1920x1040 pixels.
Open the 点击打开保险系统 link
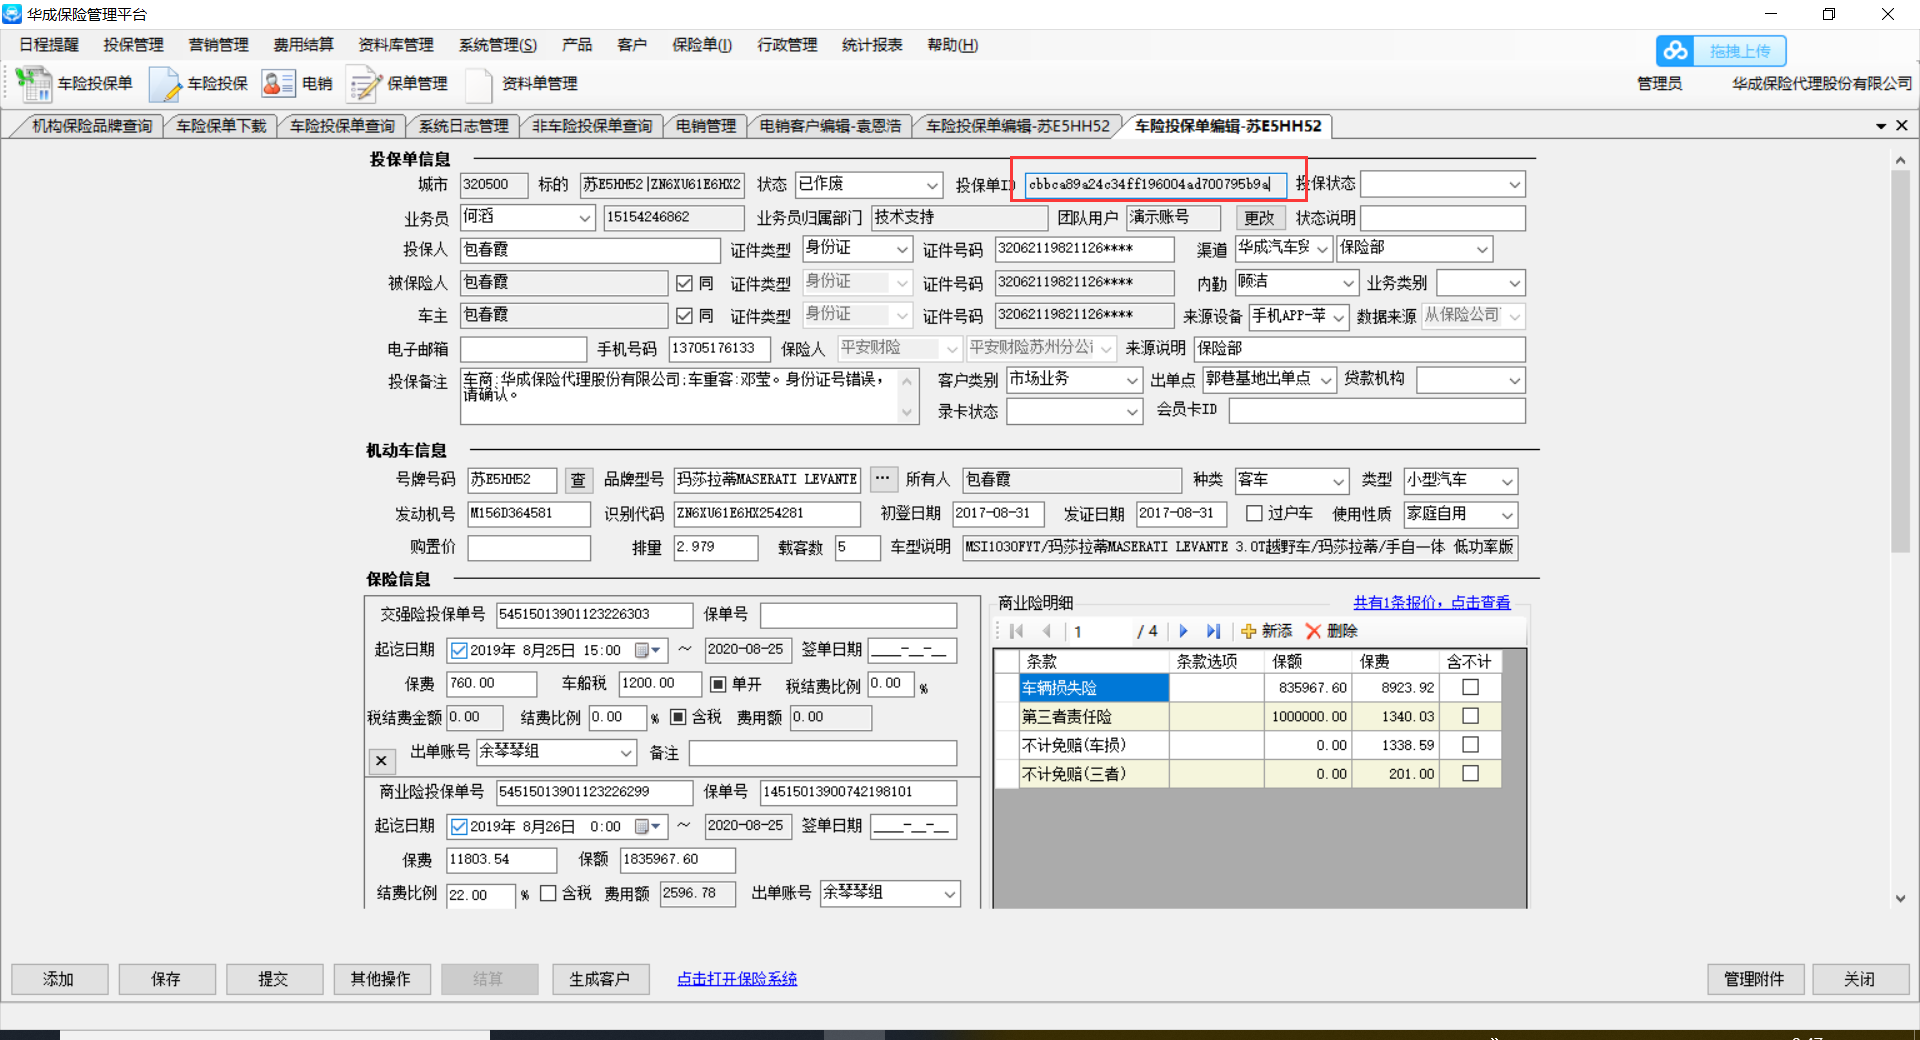click(x=737, y=979)
